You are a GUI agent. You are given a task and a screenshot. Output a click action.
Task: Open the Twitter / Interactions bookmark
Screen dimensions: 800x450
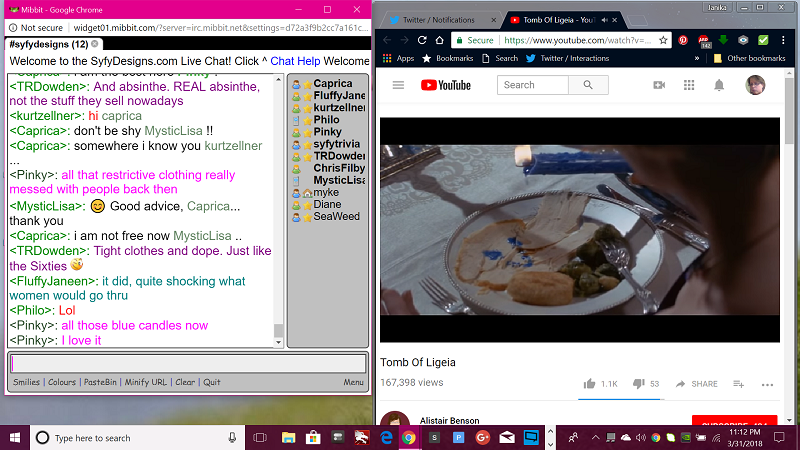pyautogui.click(x=567, y=58)
